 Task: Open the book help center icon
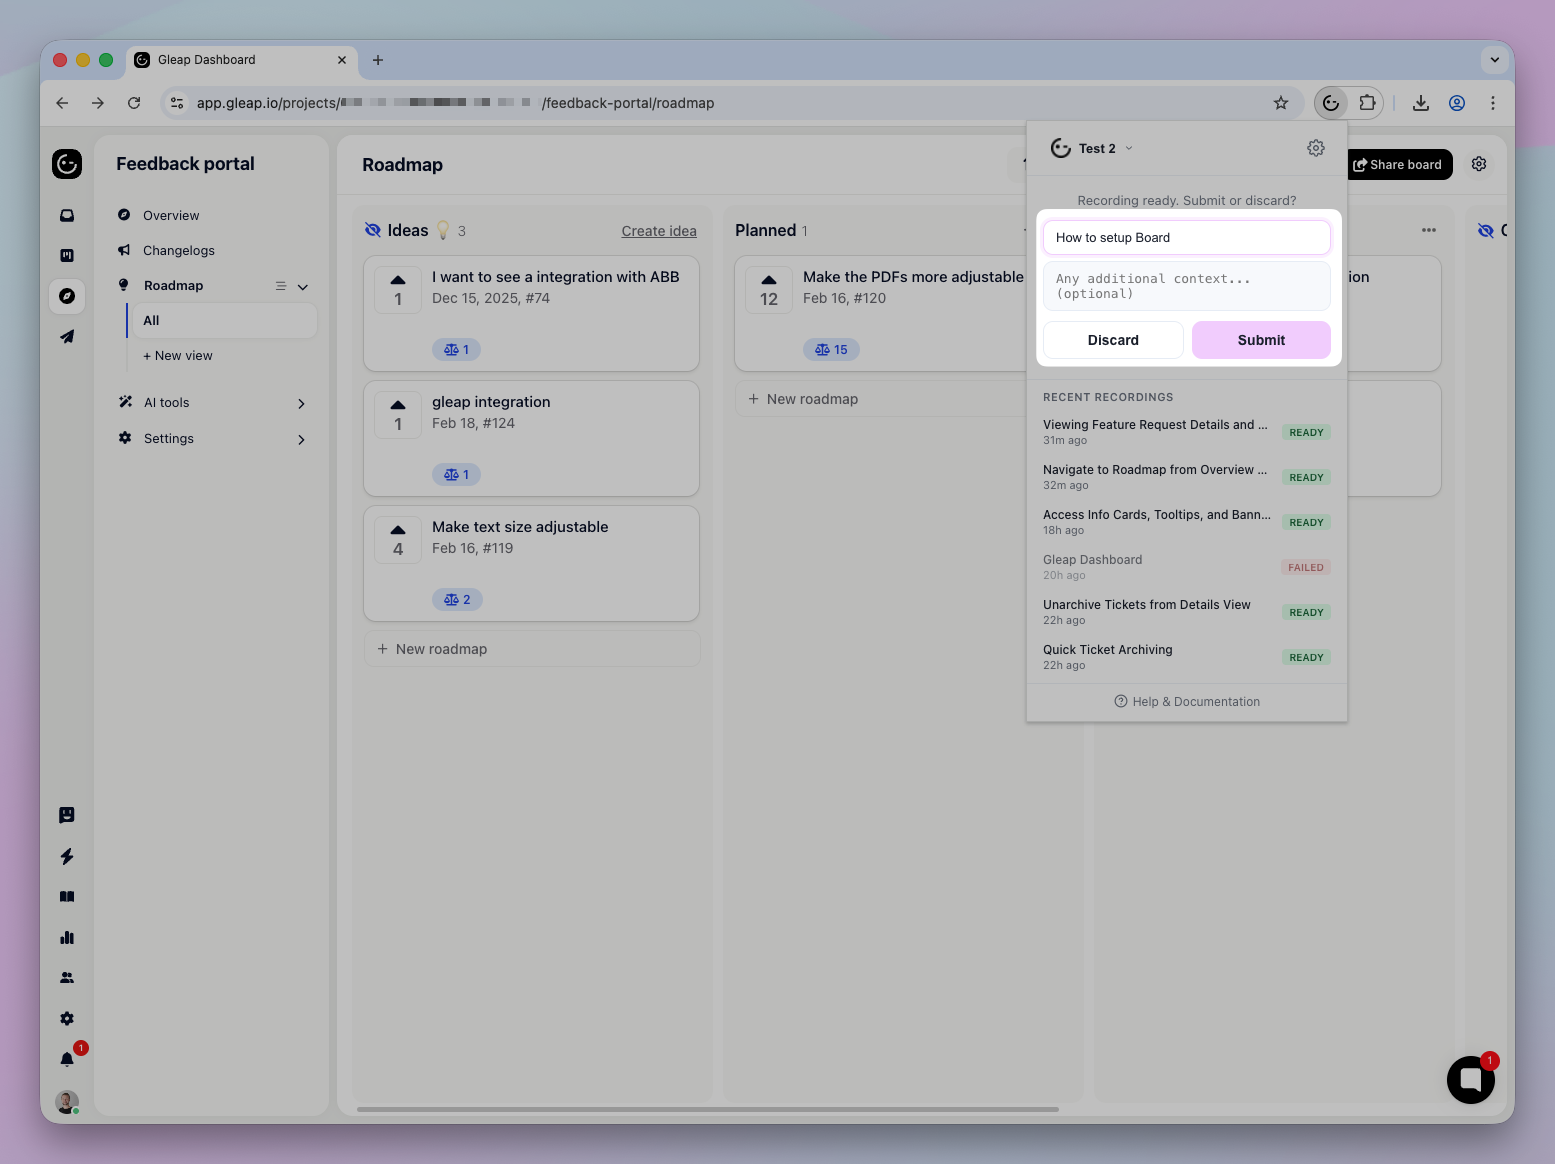click(x=67, y=897)
